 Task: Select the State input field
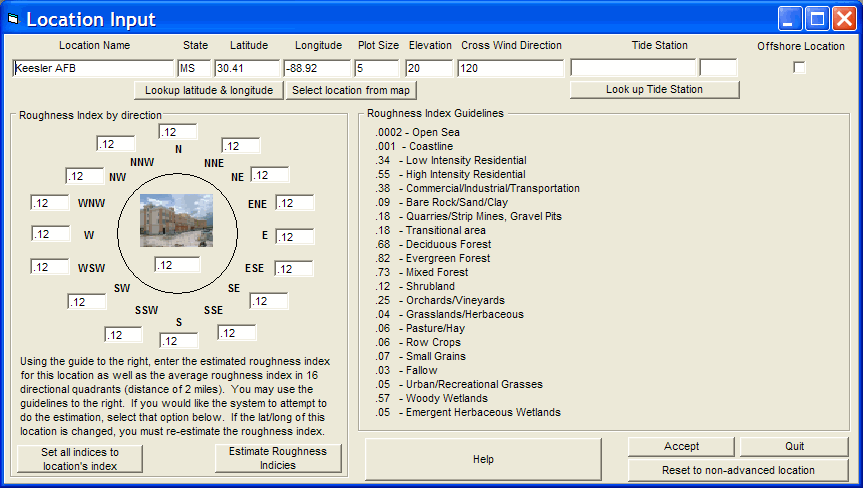pyautogui.click(x=194, y=68)
